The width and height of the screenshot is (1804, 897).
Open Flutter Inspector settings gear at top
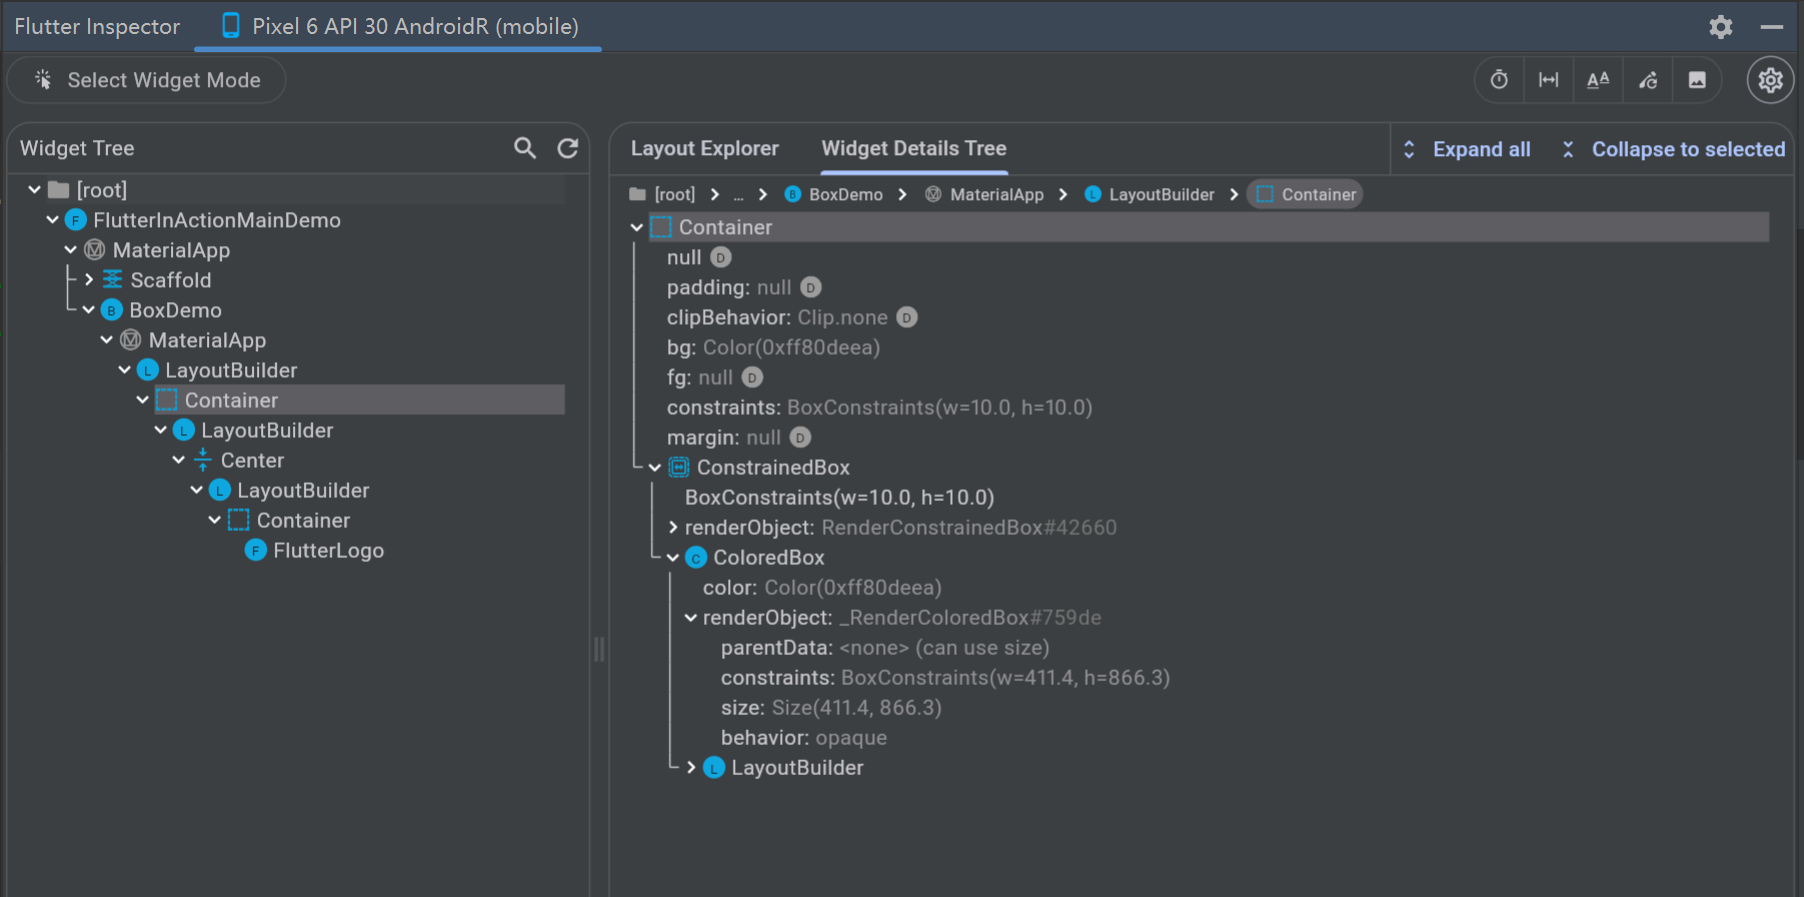point(1720,27)
